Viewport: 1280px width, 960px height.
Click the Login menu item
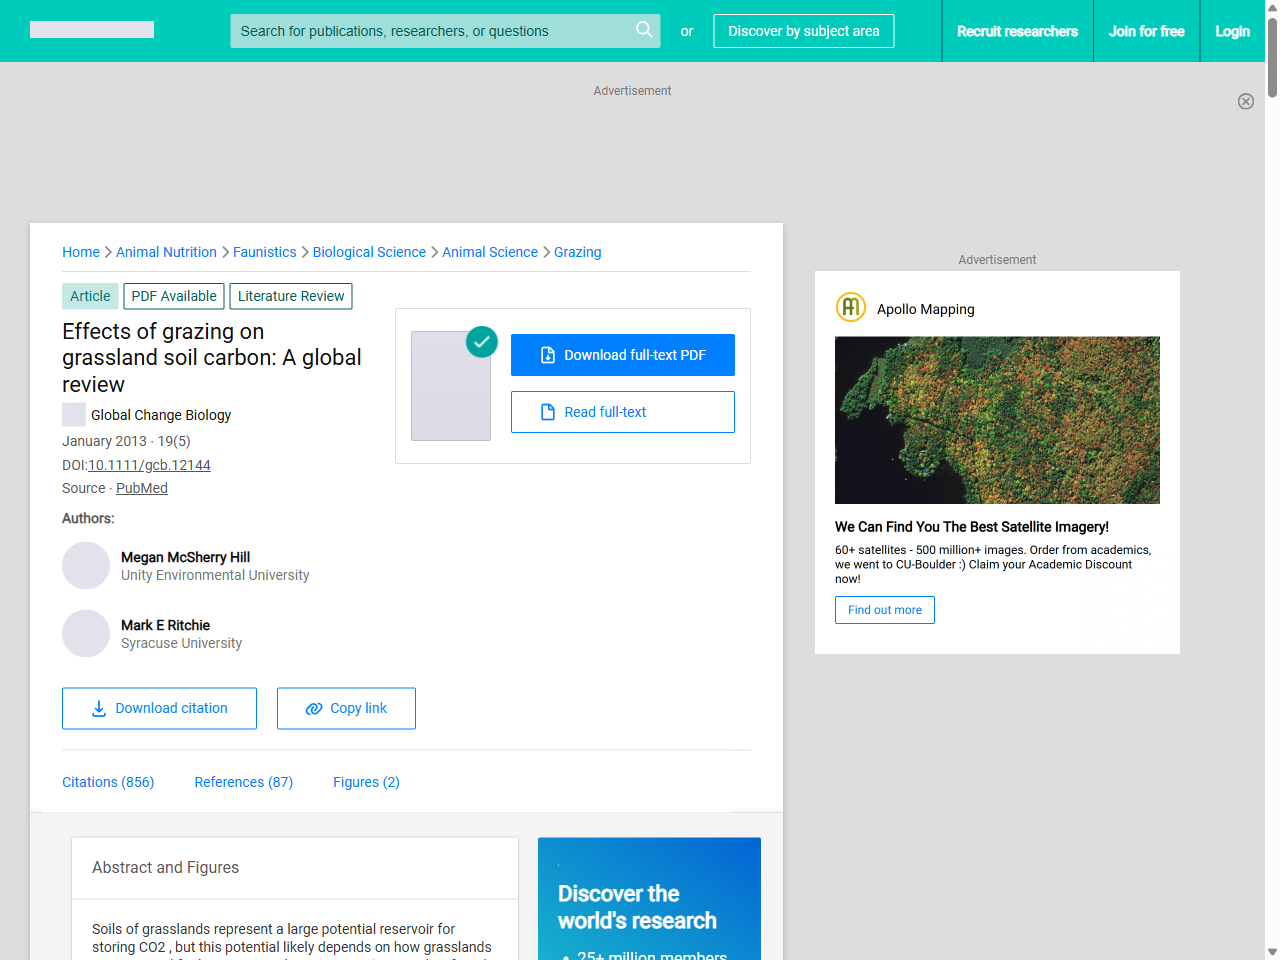tap(1232, 31)
